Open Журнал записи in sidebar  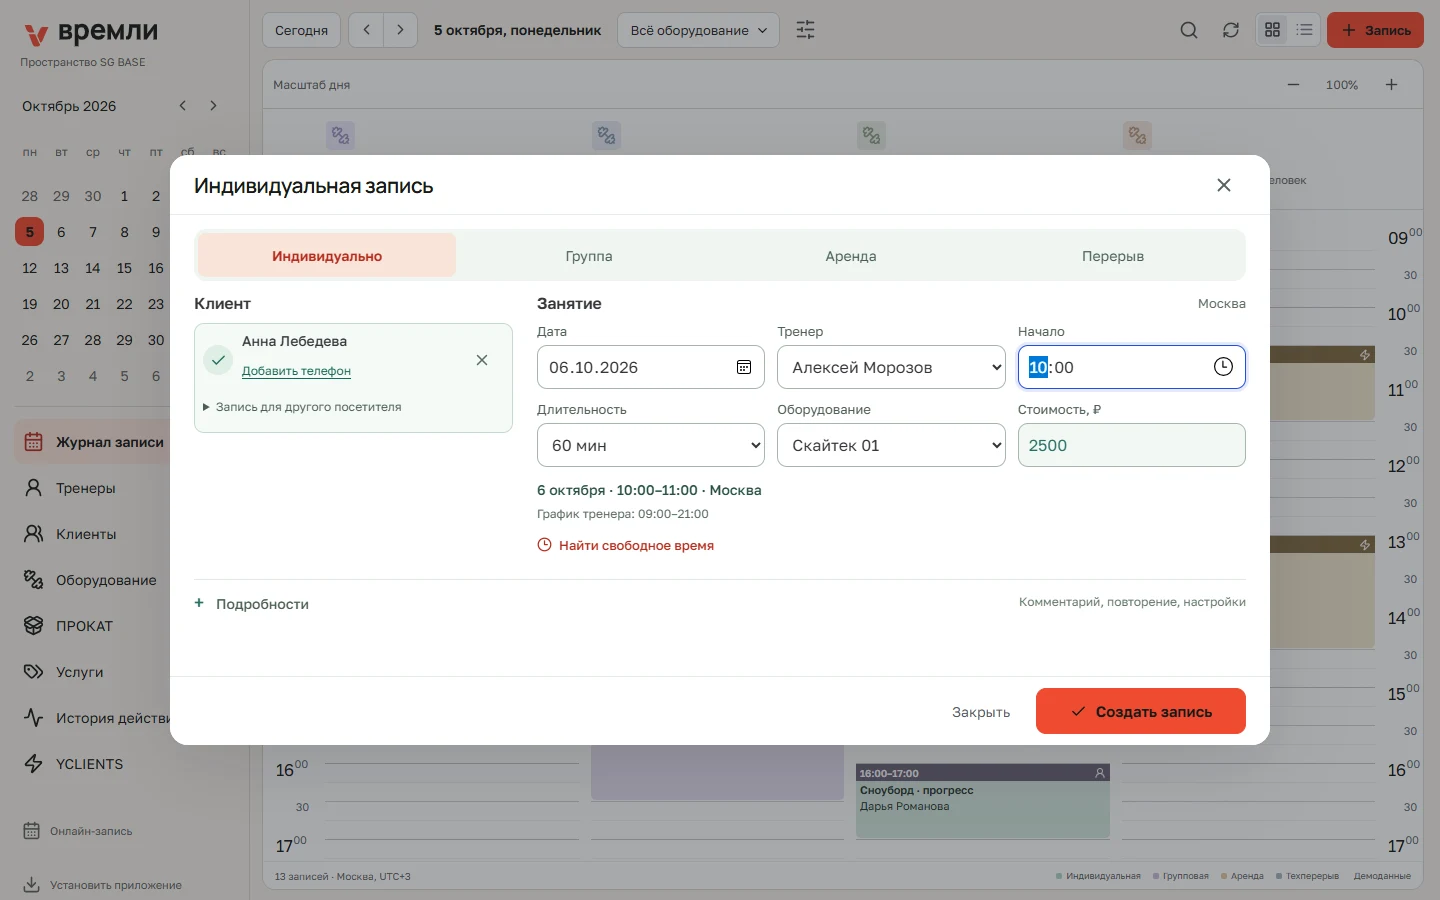point(93,442)
